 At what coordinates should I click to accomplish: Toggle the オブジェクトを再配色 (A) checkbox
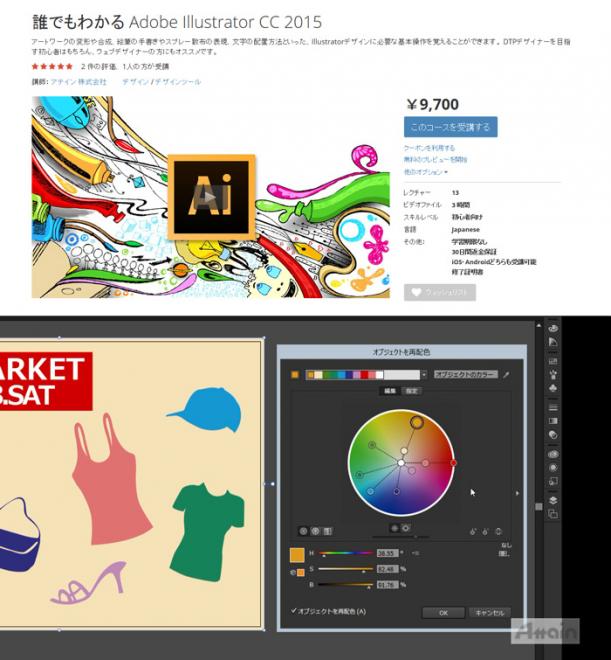(x=293, y=611)
